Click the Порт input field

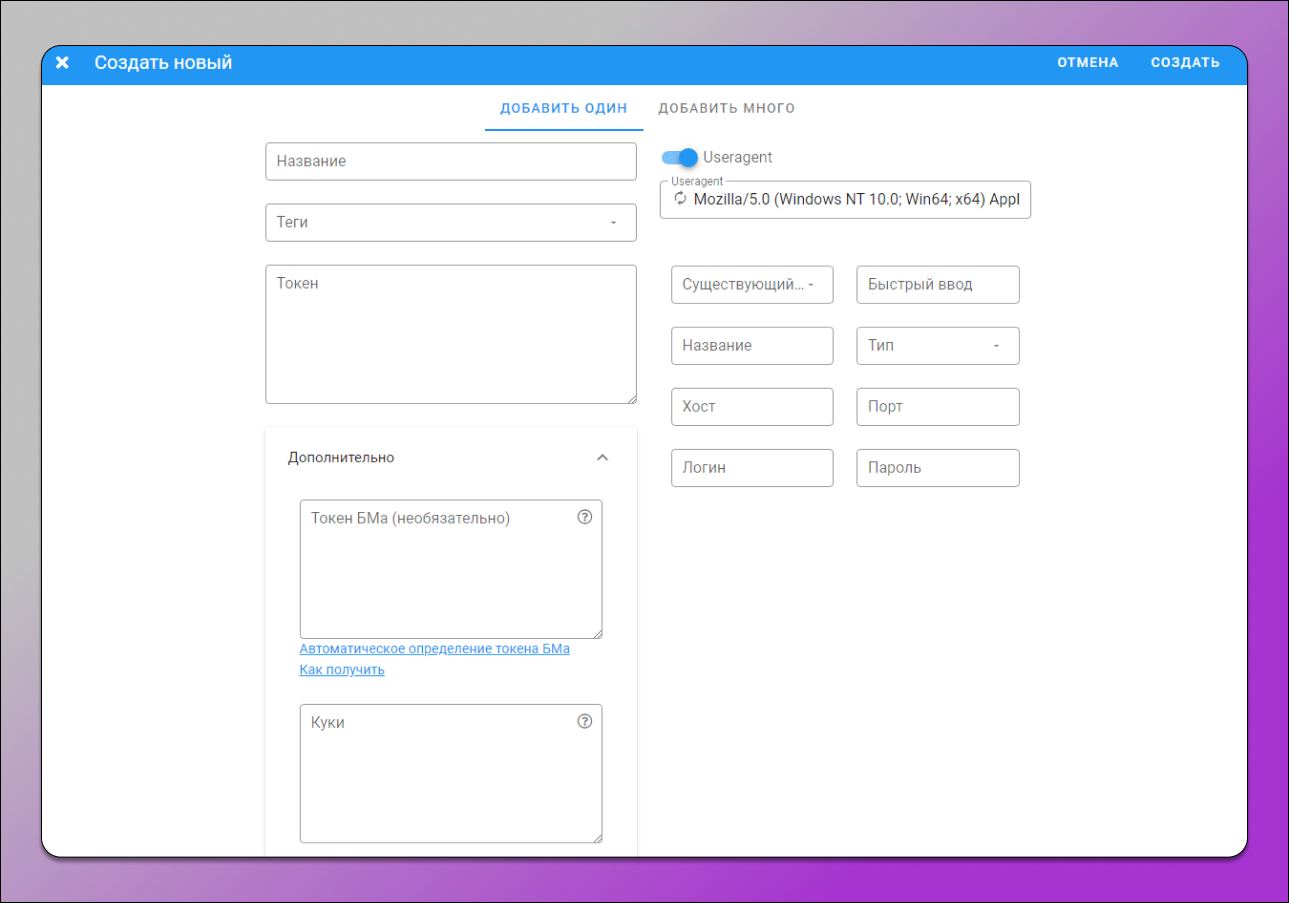(x=937, y=407)
